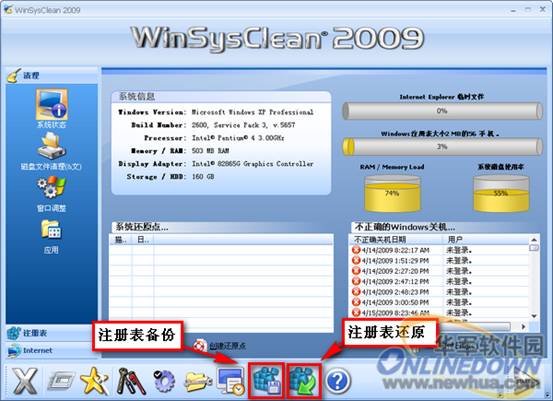553x401 pixels.
Task: Open the 磁盘文件清理 disk cleanup icon
Action: coord(51,146)
